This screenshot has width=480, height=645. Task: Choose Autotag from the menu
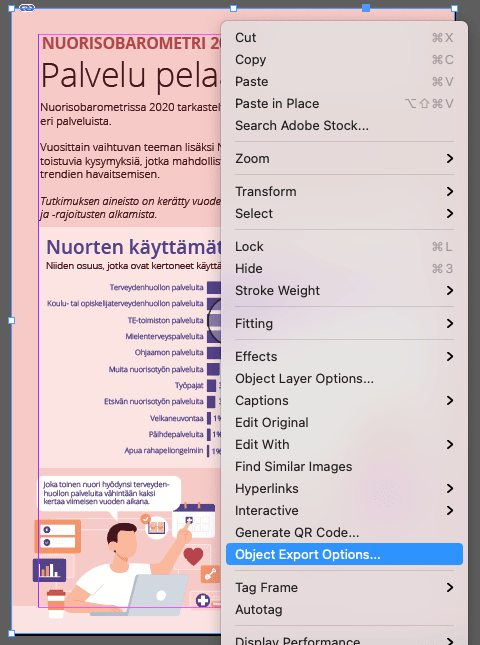344,610
